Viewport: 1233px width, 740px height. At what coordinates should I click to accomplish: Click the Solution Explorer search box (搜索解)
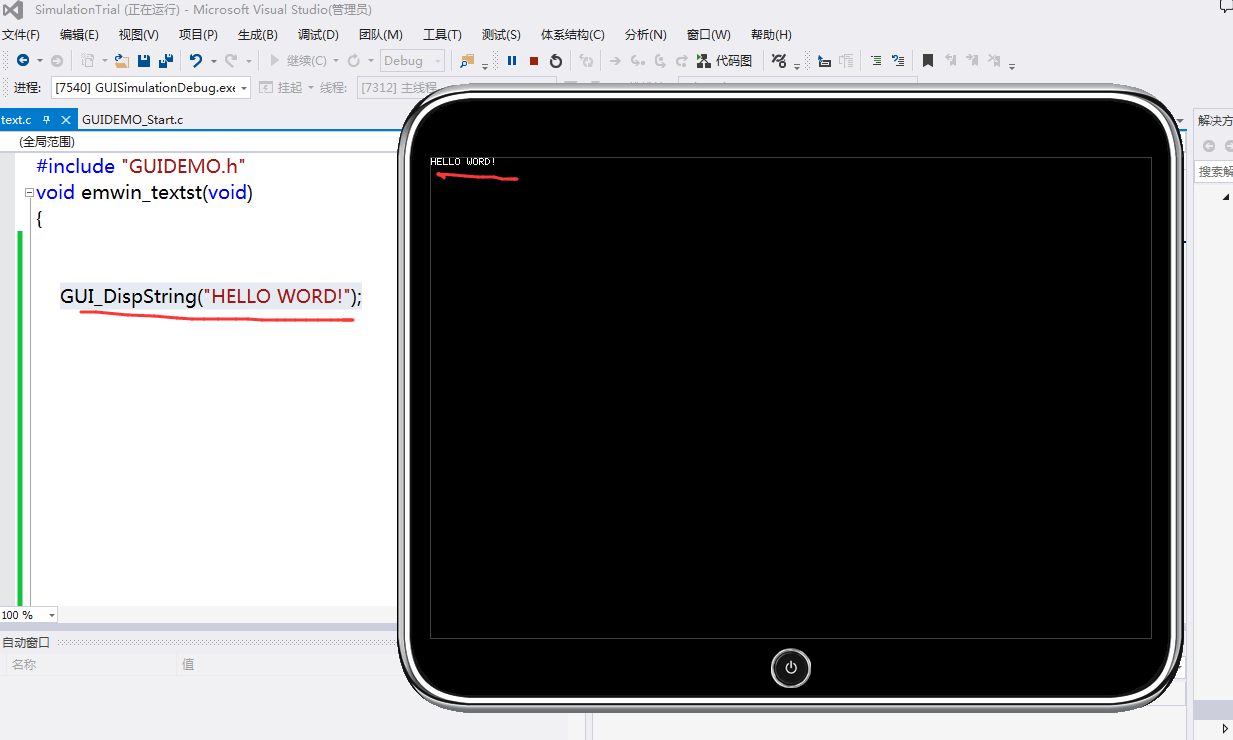coord(1215,171)
